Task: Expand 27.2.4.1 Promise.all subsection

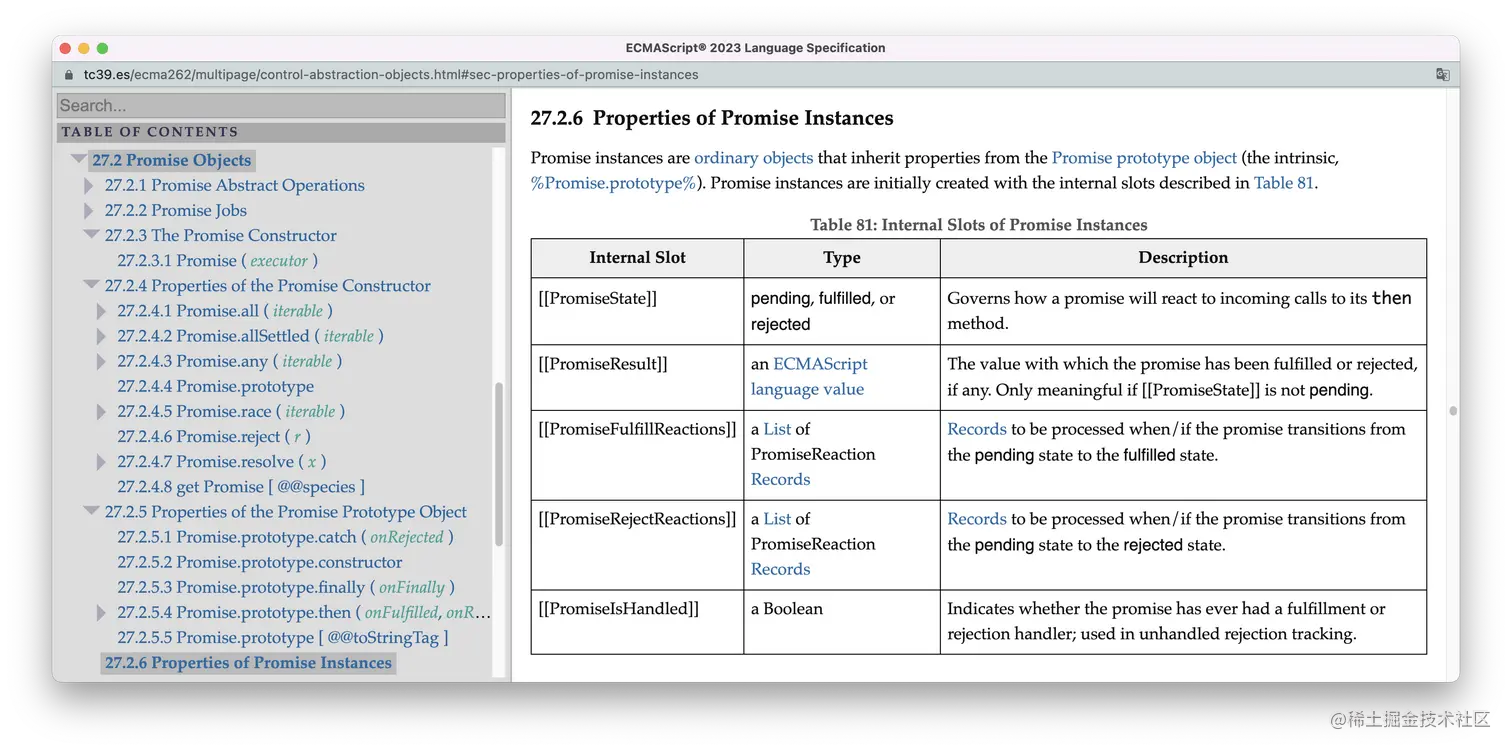Action: click(101, 310)
